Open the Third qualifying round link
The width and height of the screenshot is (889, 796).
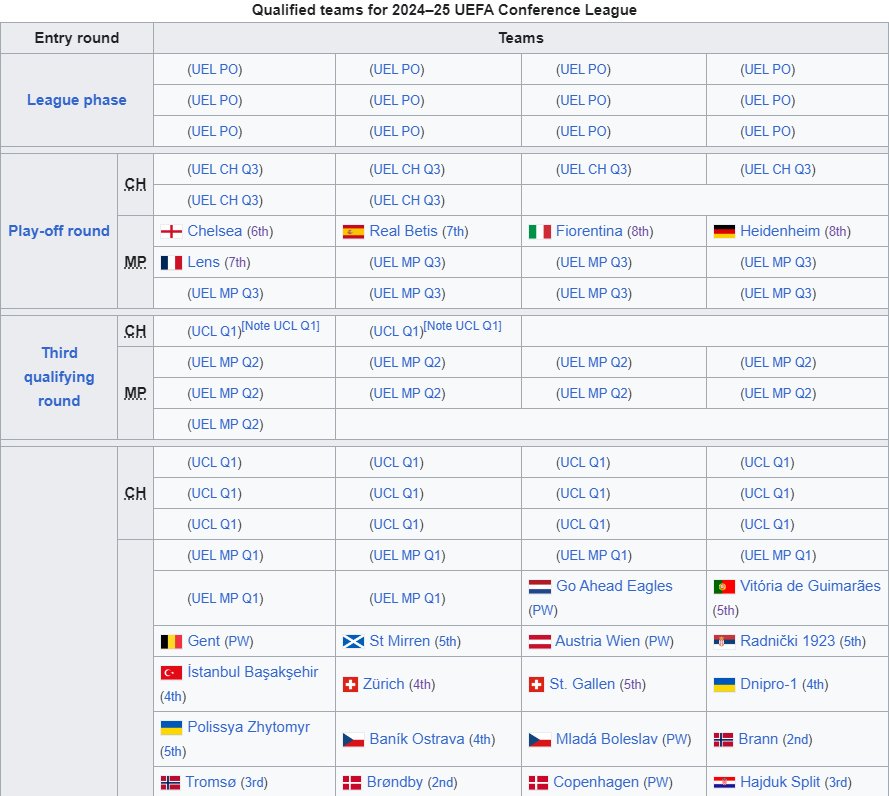[59, 377]
